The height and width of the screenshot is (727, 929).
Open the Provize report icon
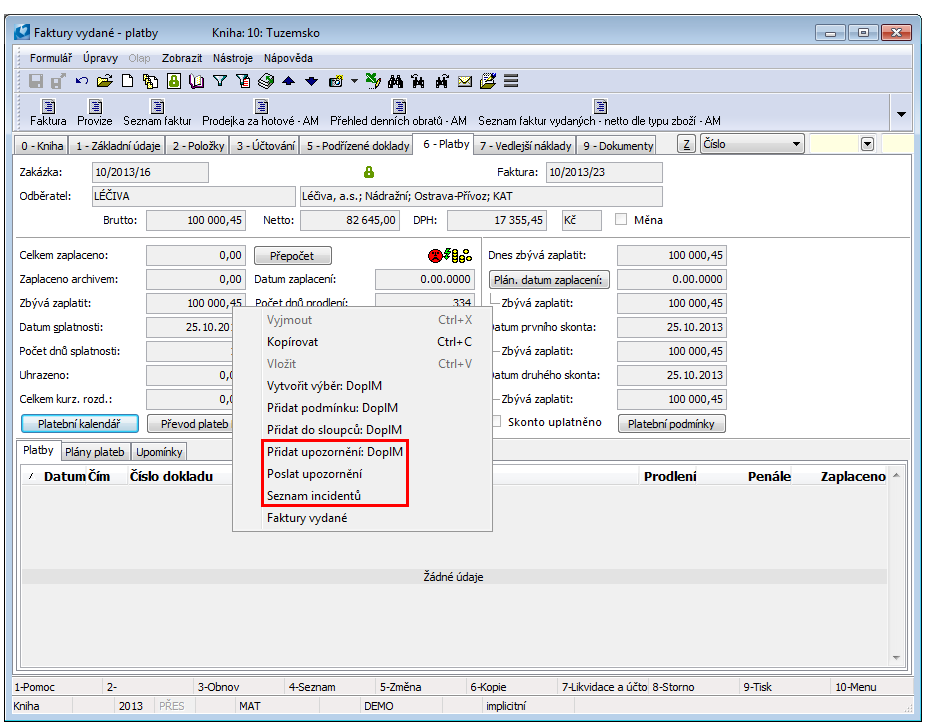(95, 112)
